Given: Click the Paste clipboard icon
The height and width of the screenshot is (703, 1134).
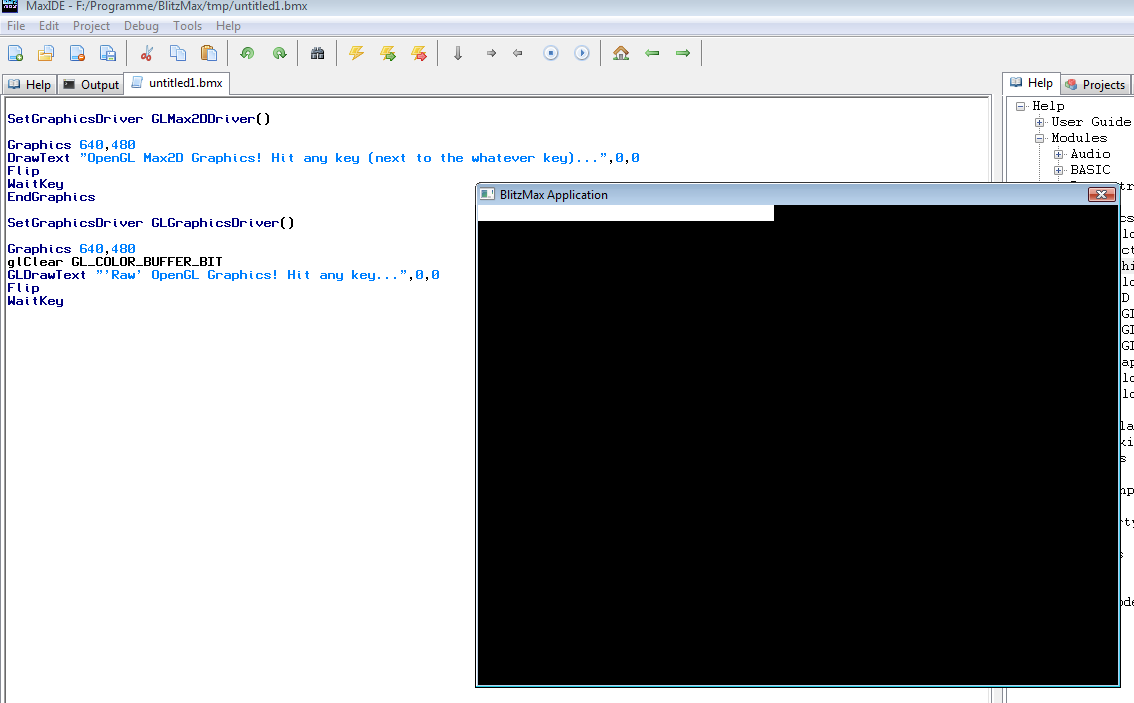Looking at the screenshot, I should click(x=208, y=53).
